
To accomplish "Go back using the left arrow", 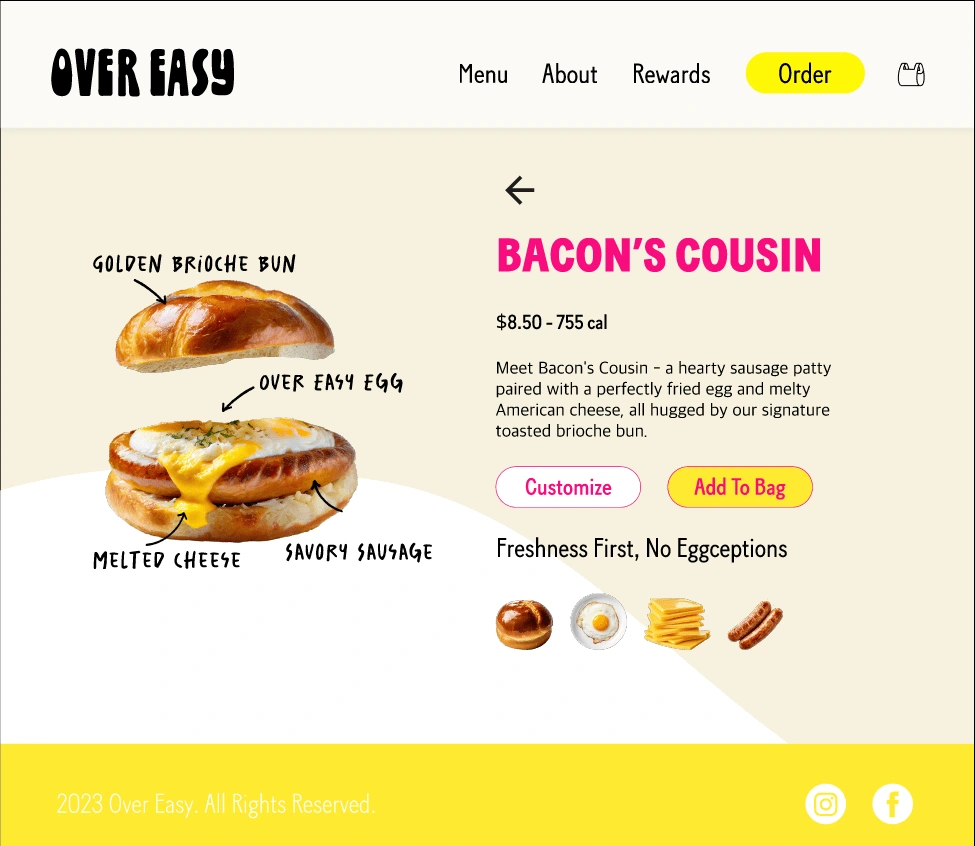I will tap(520, 190).
